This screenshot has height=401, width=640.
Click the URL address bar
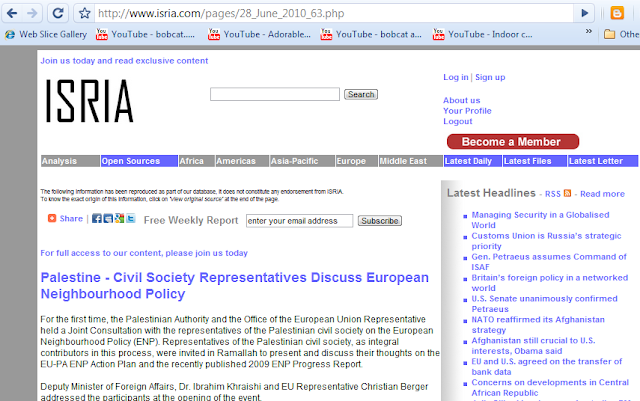pyautogui.click(x=333, y=13)
